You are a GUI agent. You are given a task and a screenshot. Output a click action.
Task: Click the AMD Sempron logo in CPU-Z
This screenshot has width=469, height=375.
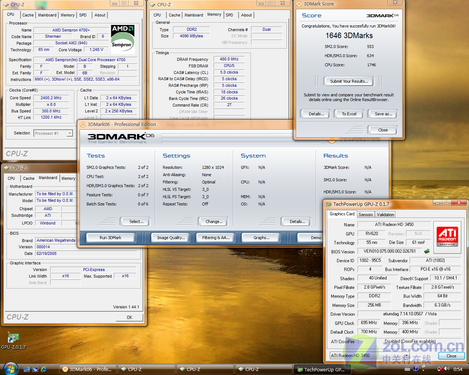(123, 39)
